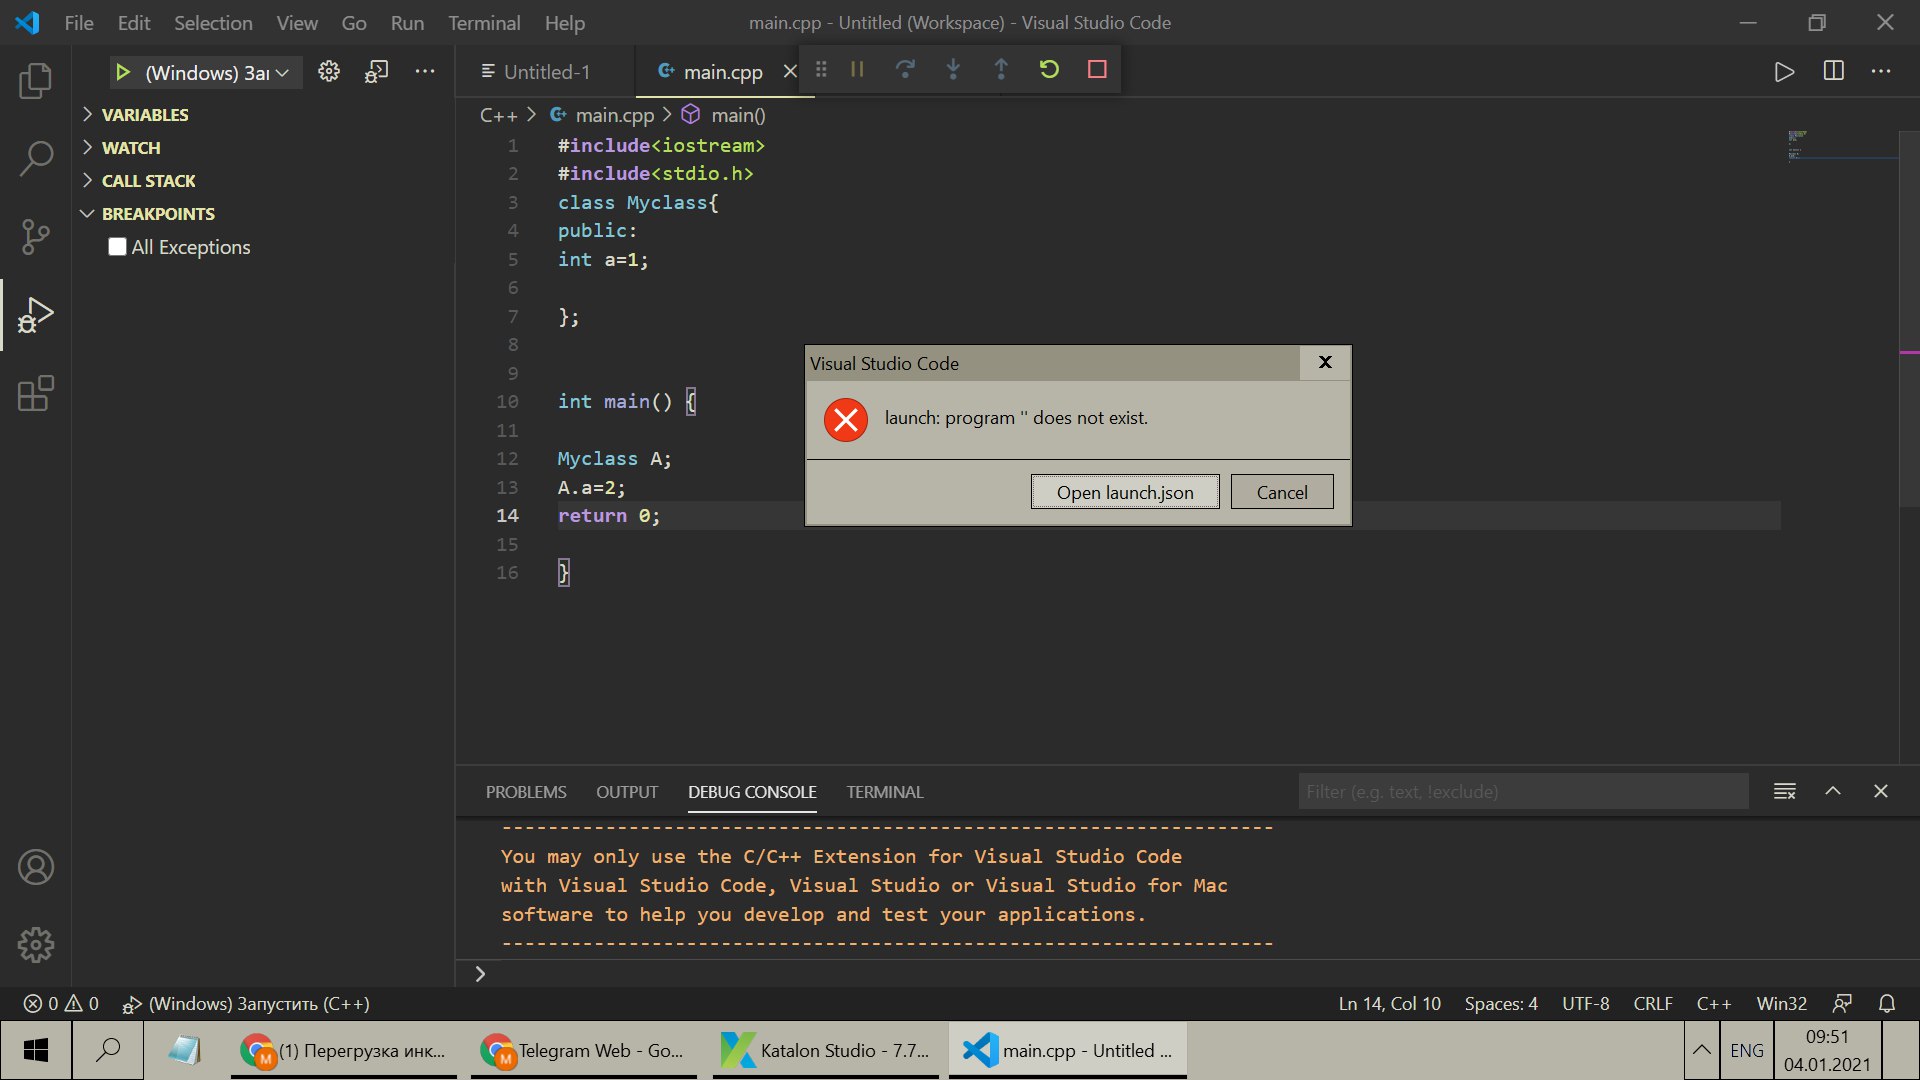Viewport: 1920px width, 1080px height.
Task: Click the C++ folder breadcrumb
Action: (498, 115)
